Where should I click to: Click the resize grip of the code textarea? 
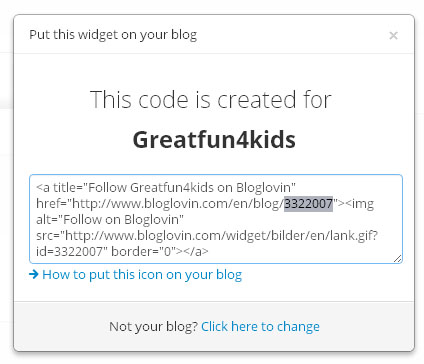pyautogui.click(x=397, y=259)
